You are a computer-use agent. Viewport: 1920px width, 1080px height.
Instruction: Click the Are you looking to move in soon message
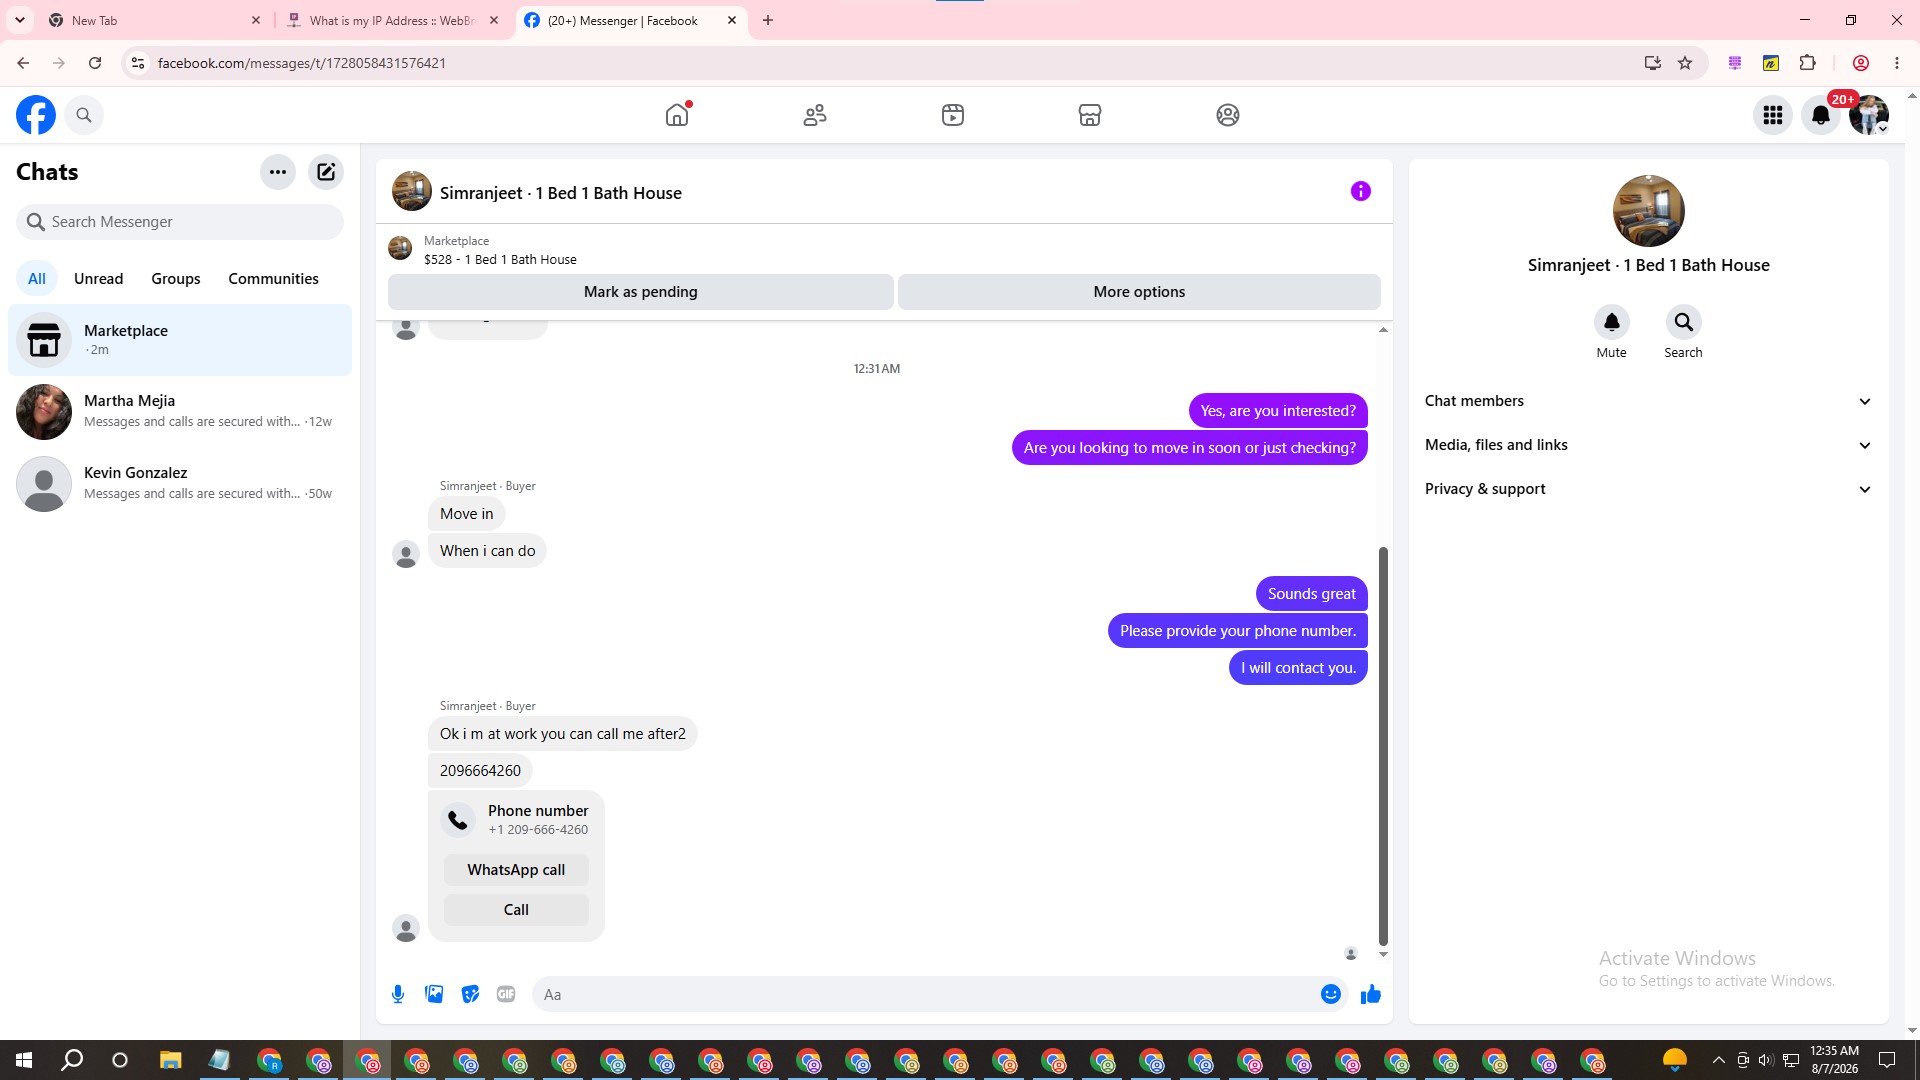pyautogui.click(x=1190, y=448)
